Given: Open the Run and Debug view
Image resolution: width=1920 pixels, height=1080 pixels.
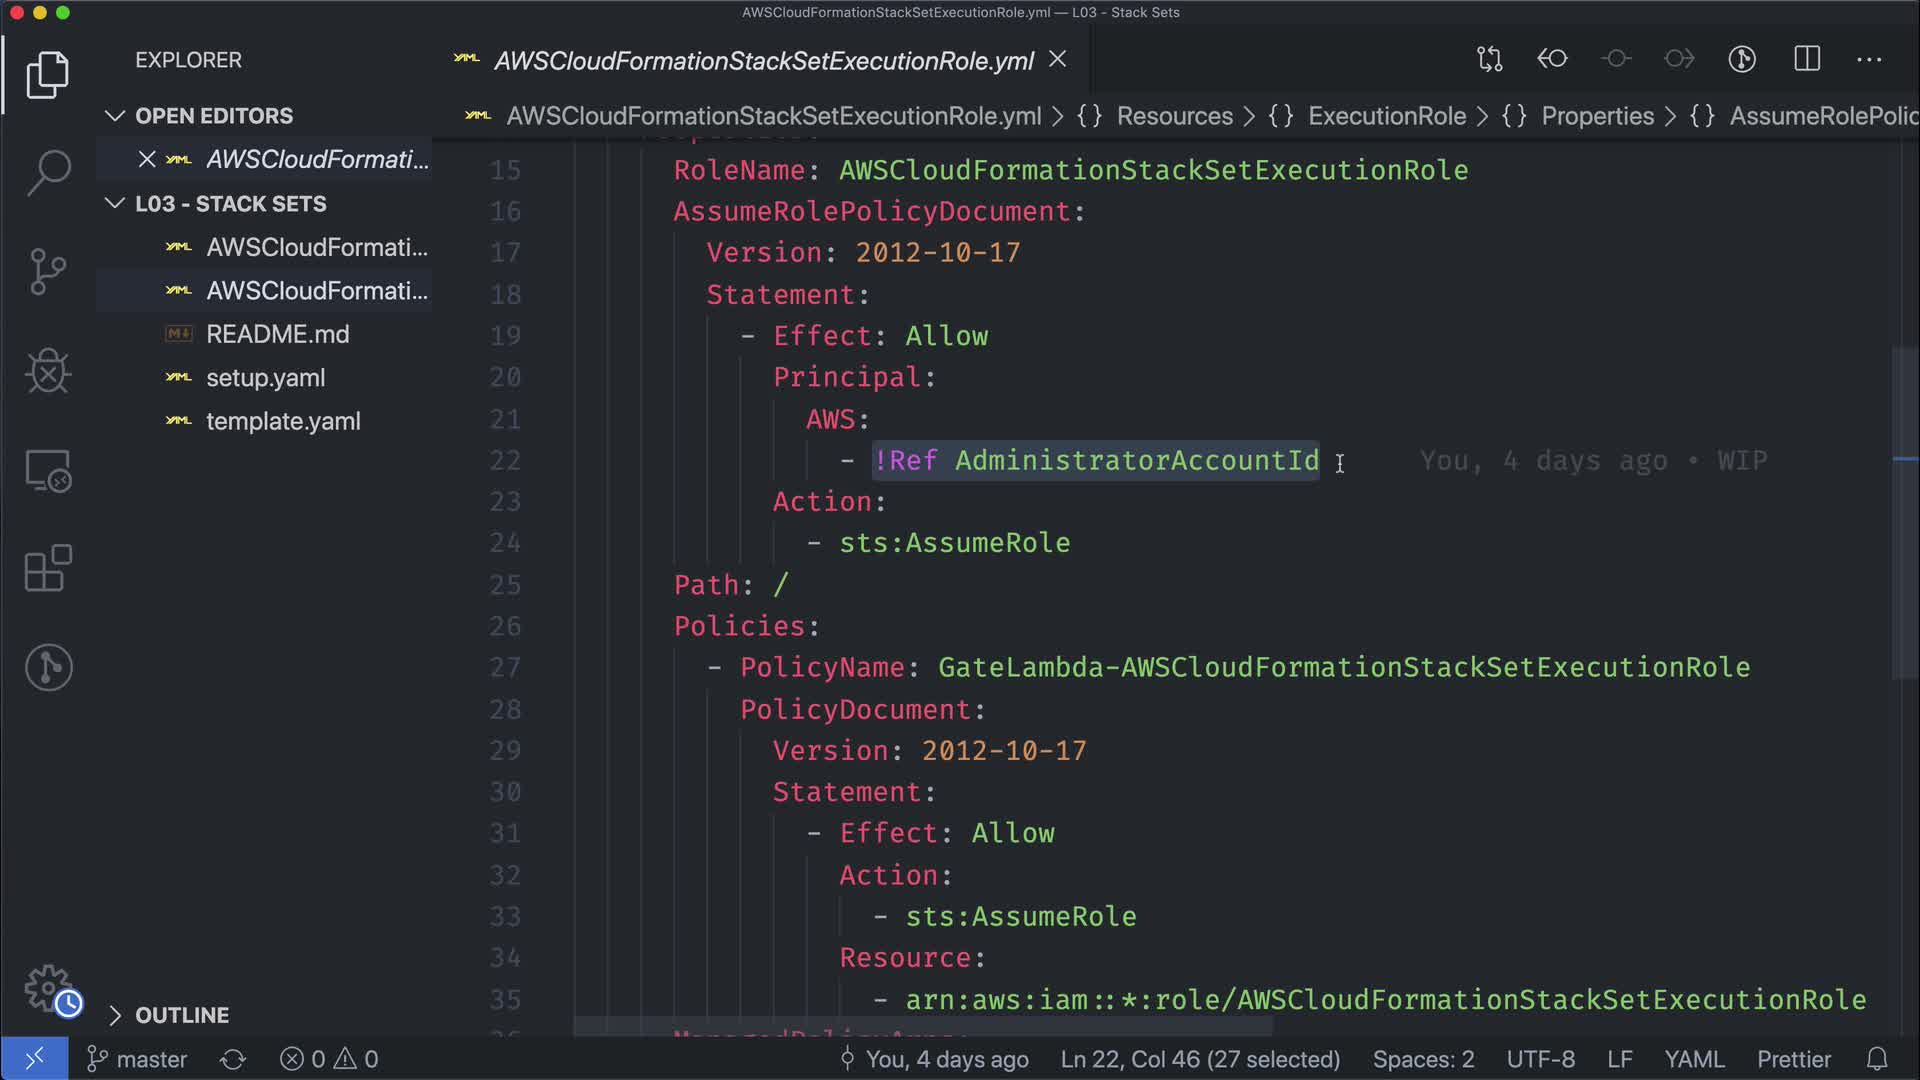Looking at the screenshot, I should coord(48,371).
